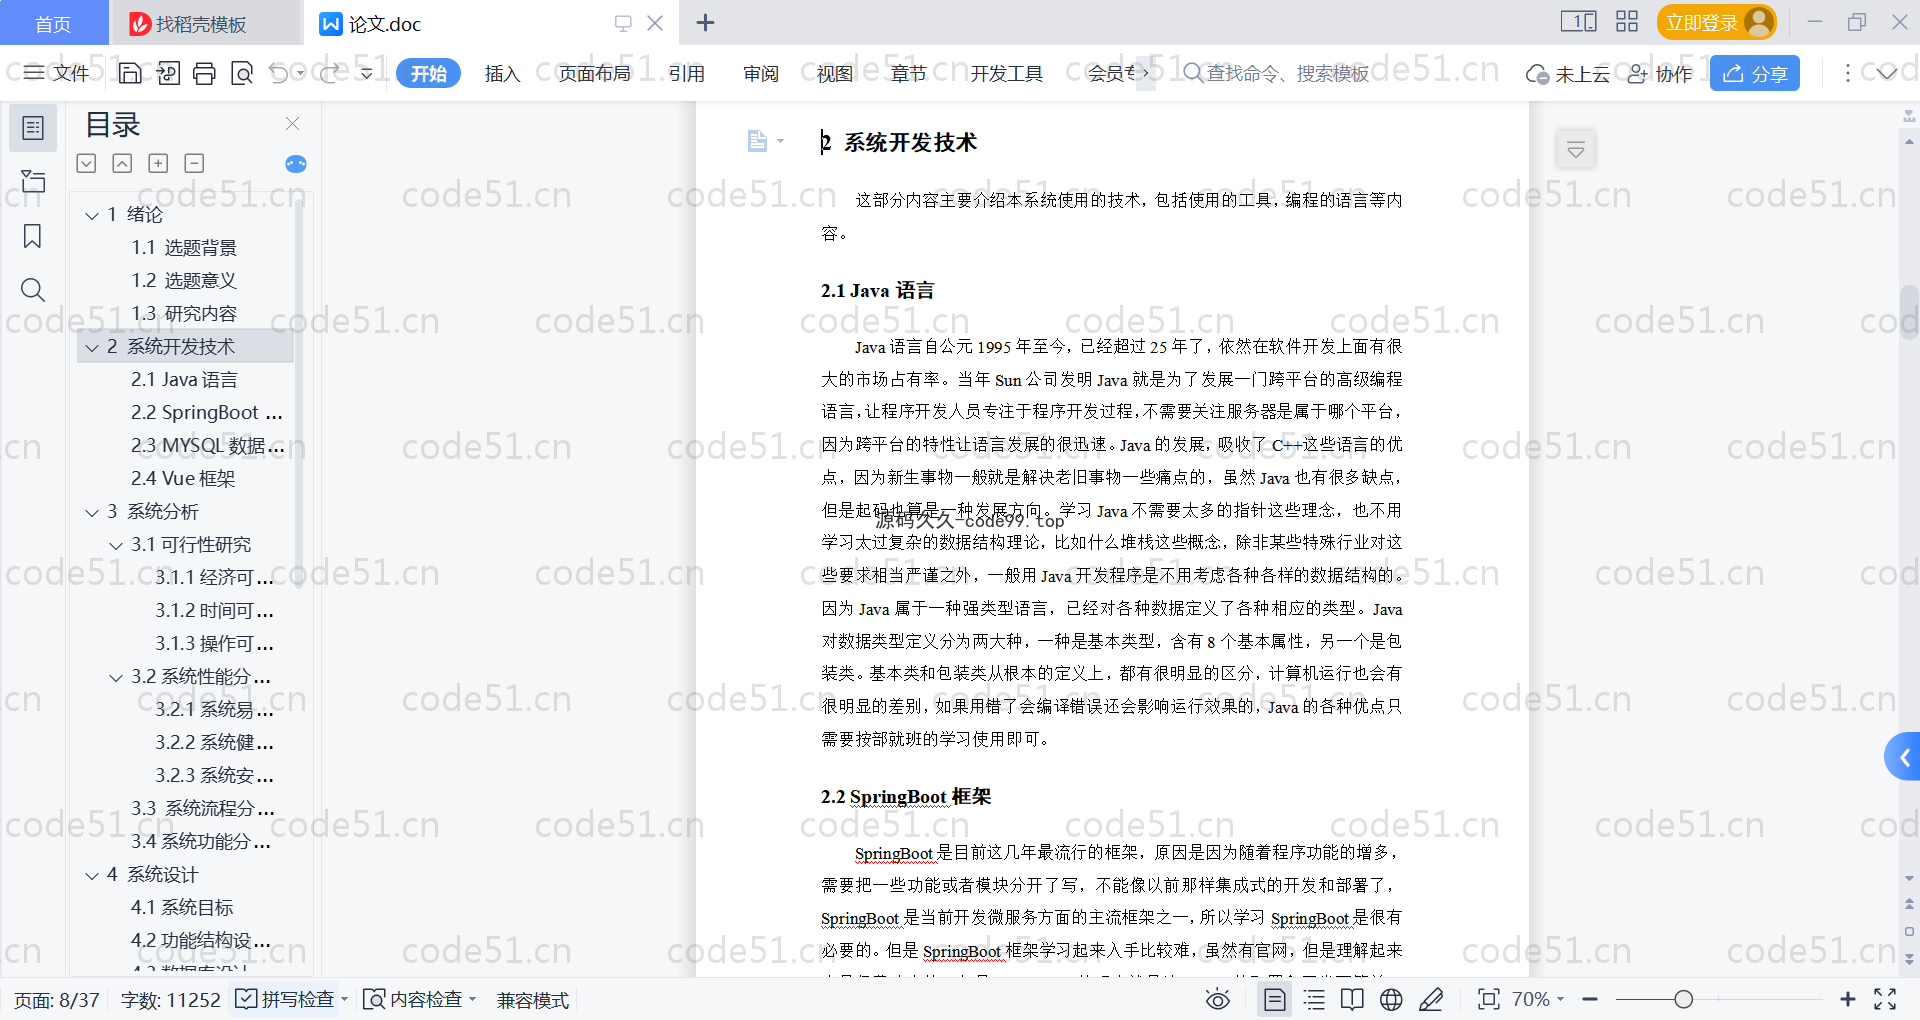Click the full screen icon in status bar
The image size is (1920, 1020).
click(x=1885, y=999)
